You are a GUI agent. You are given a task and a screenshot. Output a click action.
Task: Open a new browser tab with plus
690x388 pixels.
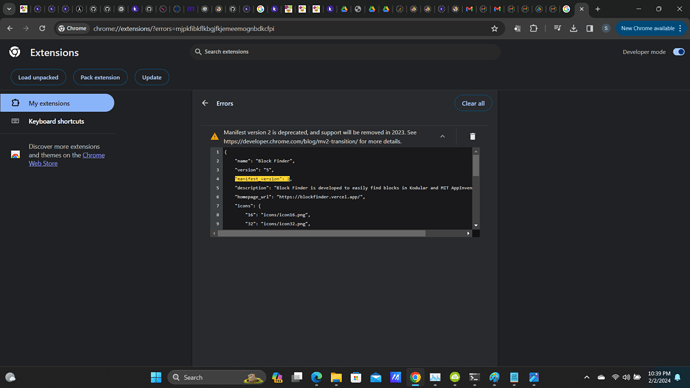pyautogui.click(x=598, y=9)
